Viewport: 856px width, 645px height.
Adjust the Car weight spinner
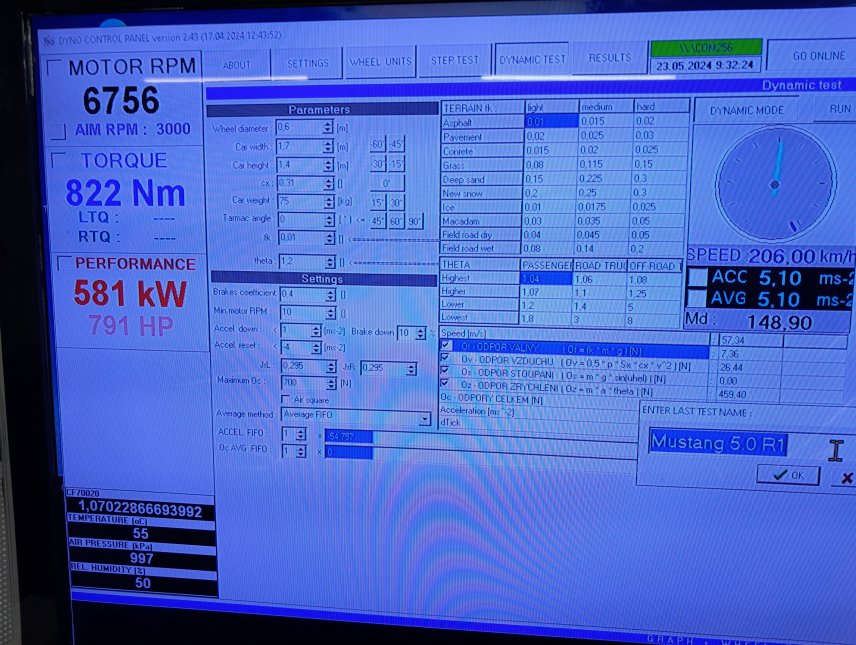pos(328,200)
